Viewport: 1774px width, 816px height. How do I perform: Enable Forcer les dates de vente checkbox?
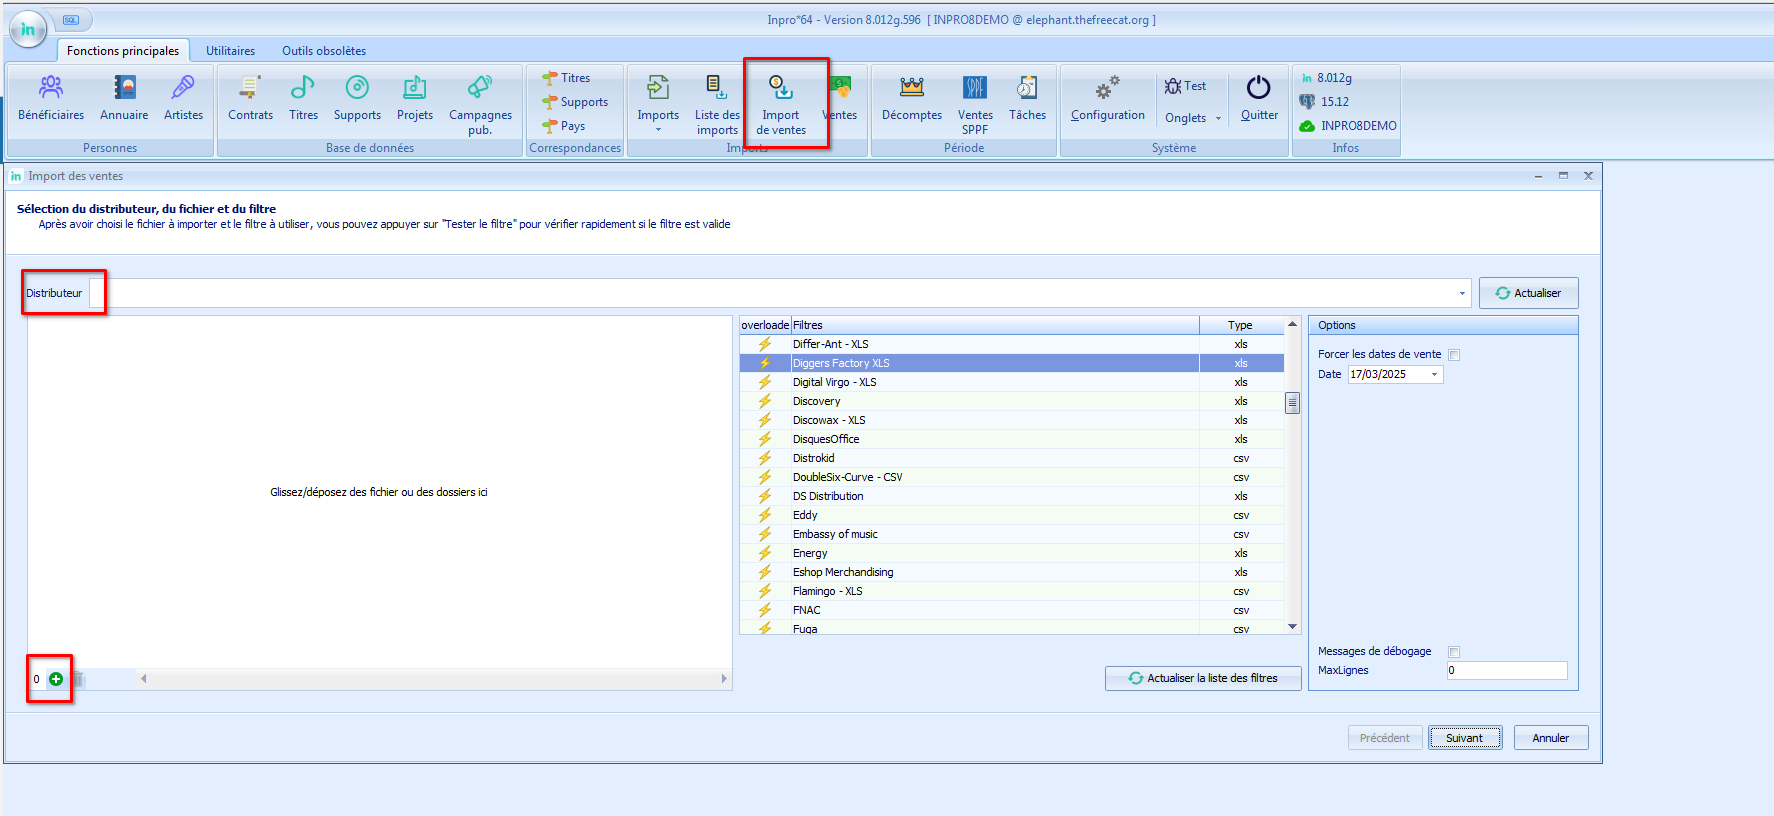tap(1454, 355)
